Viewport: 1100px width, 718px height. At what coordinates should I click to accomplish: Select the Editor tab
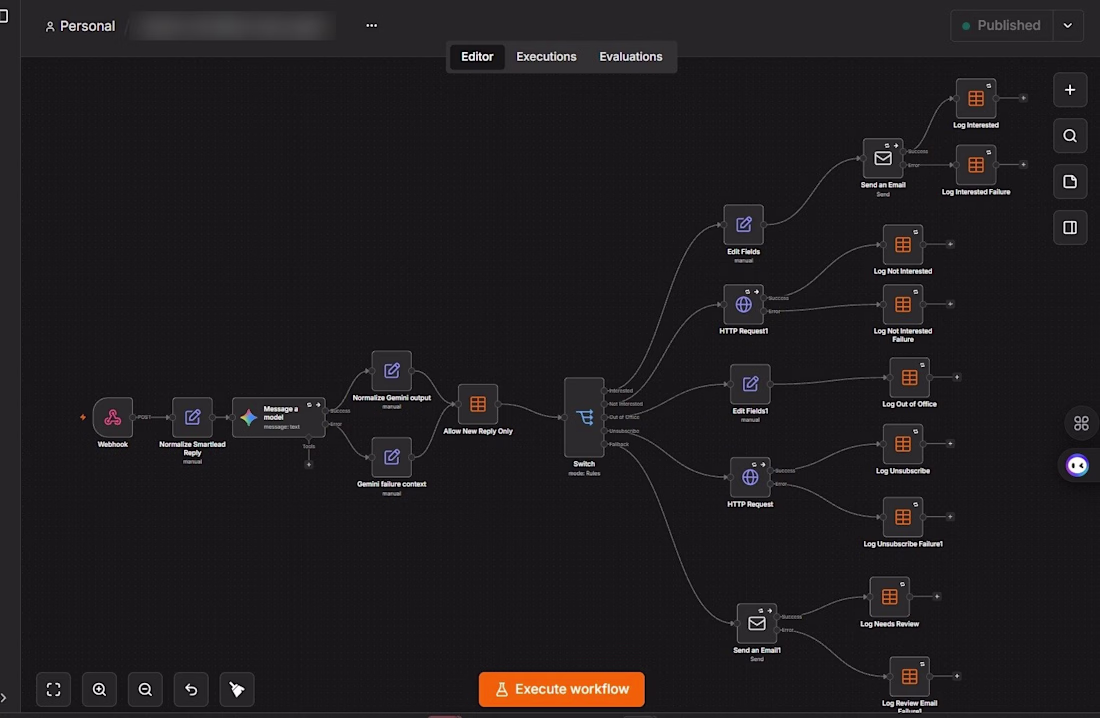pyautogui.click(x=477, y=57)
